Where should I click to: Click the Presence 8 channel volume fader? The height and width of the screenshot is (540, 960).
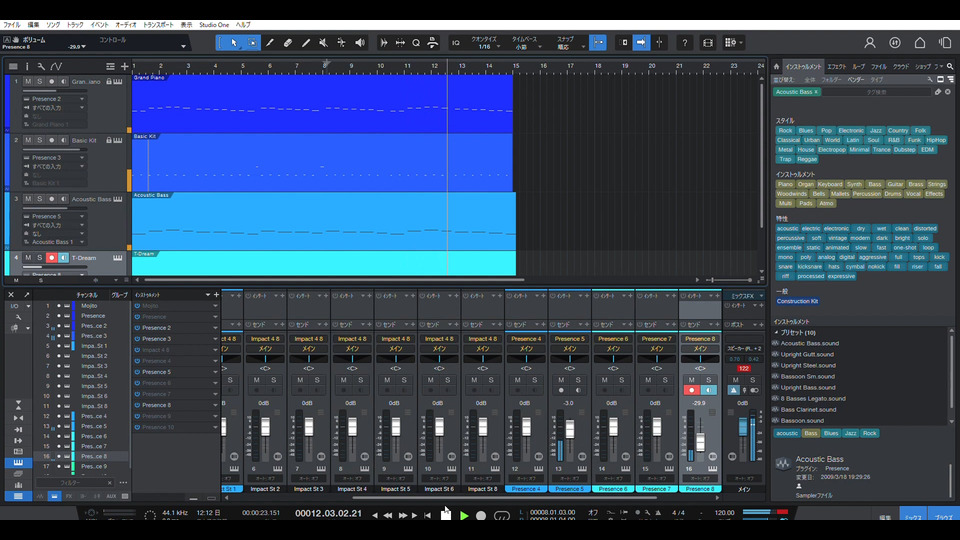700,443
